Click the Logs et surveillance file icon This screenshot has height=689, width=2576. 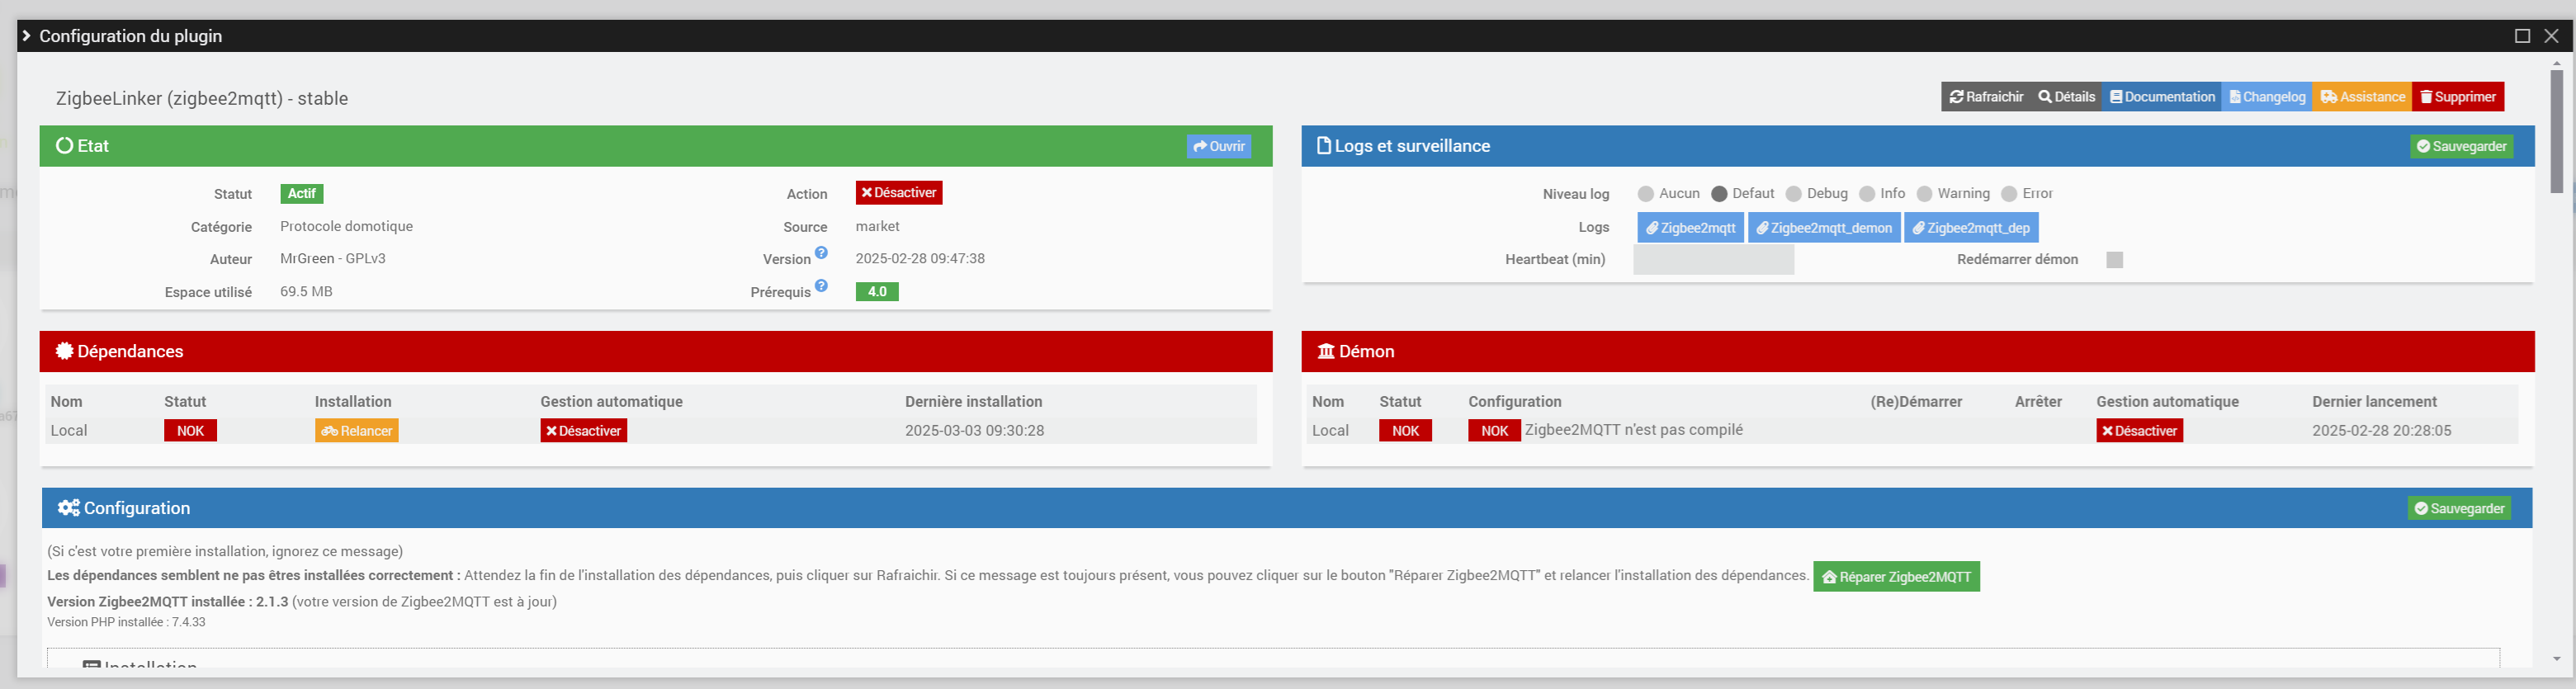[1323, 146]
